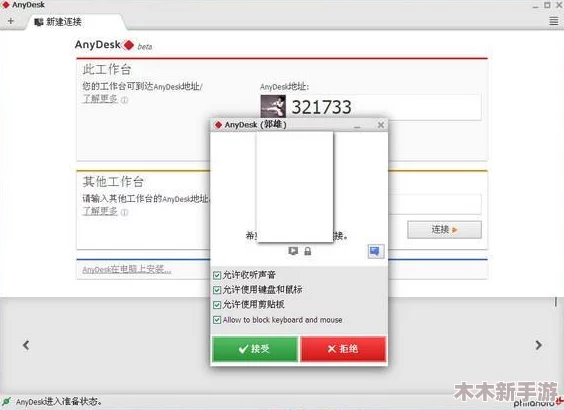Accept the request with 接受 button
This screenshot has height=410, width=564.
pyautogui.click(x=255, y=348)
